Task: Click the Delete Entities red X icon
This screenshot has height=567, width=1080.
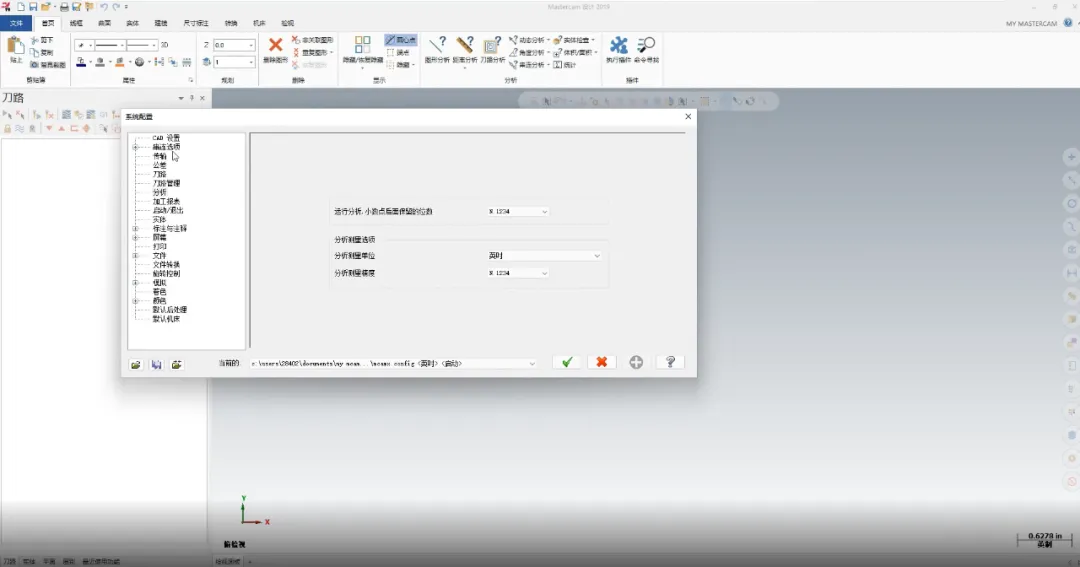Action: pos(276,45)
